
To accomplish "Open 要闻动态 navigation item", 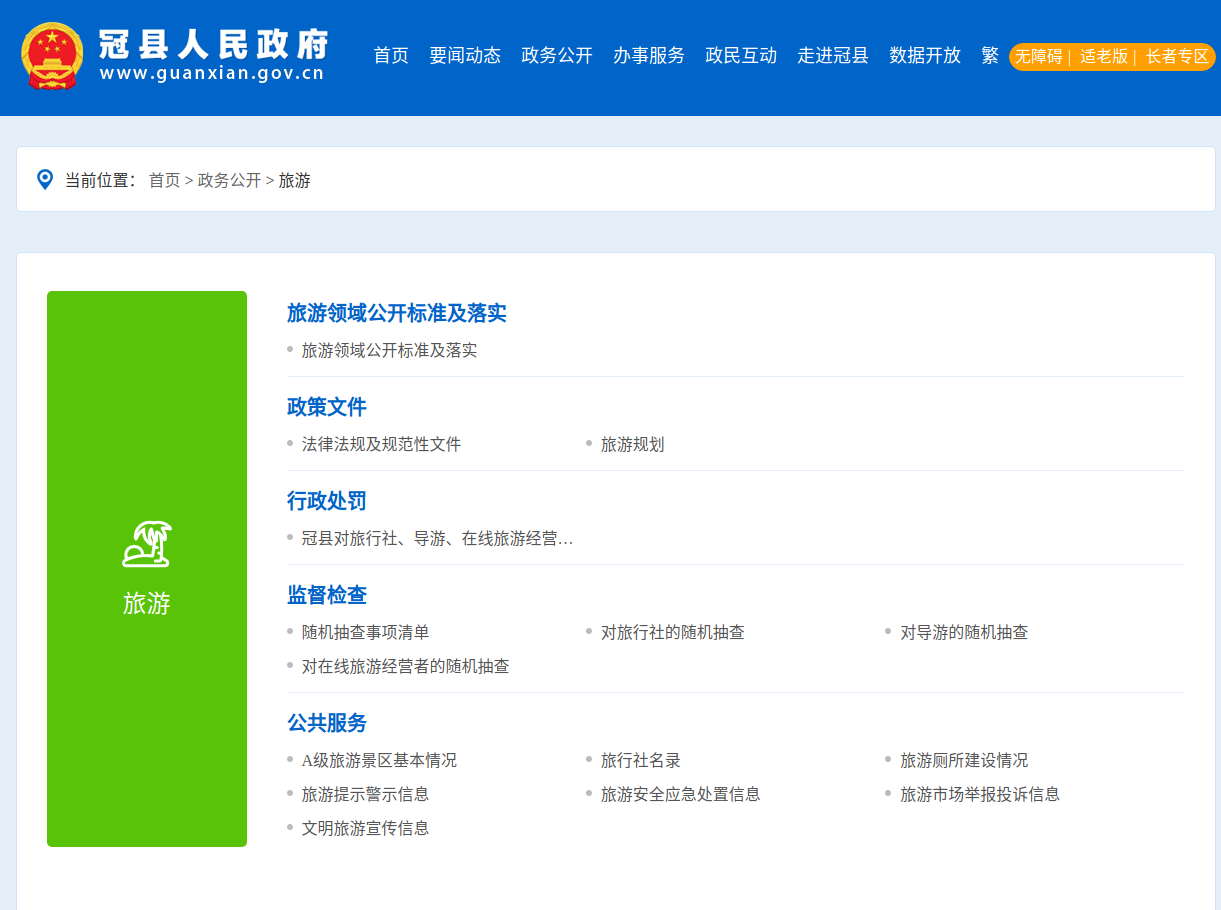I will tap(465, 56).
